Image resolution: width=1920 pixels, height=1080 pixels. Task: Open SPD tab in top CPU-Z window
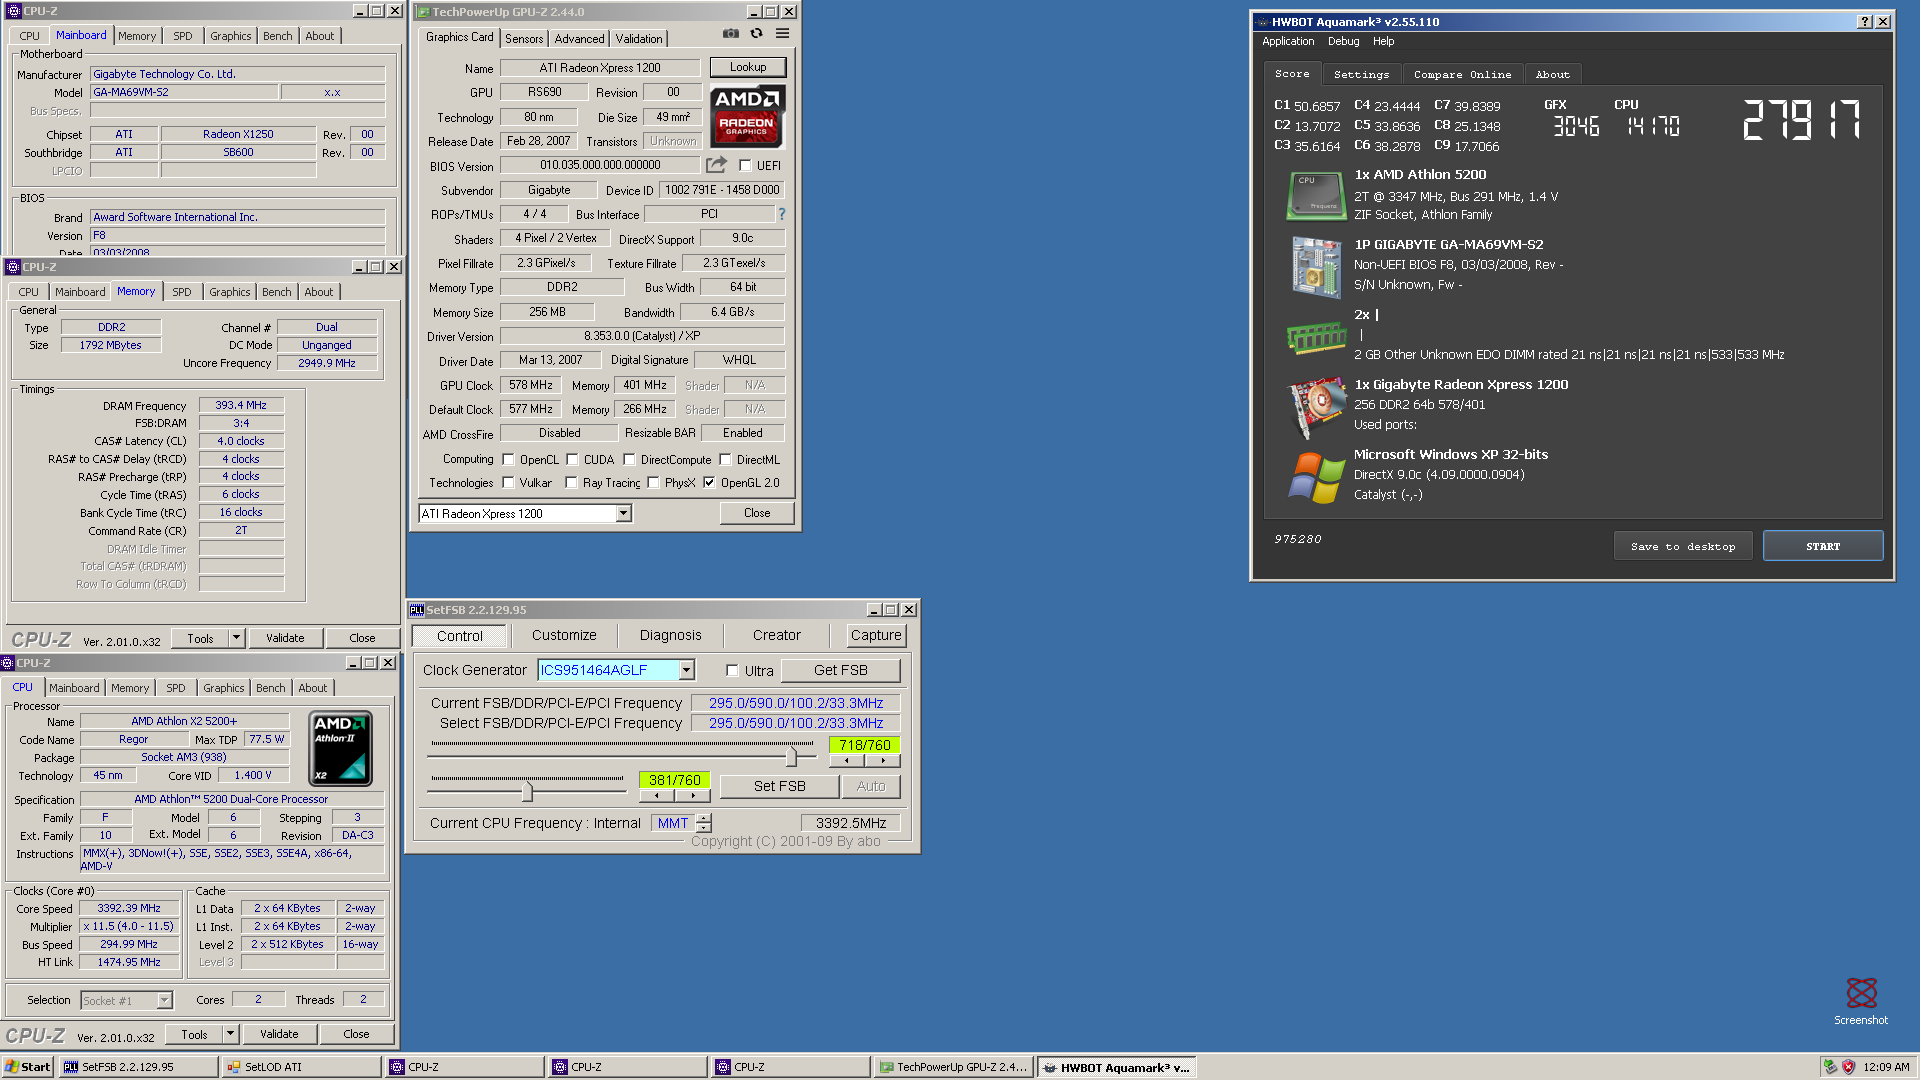click(x=182, y=36)
